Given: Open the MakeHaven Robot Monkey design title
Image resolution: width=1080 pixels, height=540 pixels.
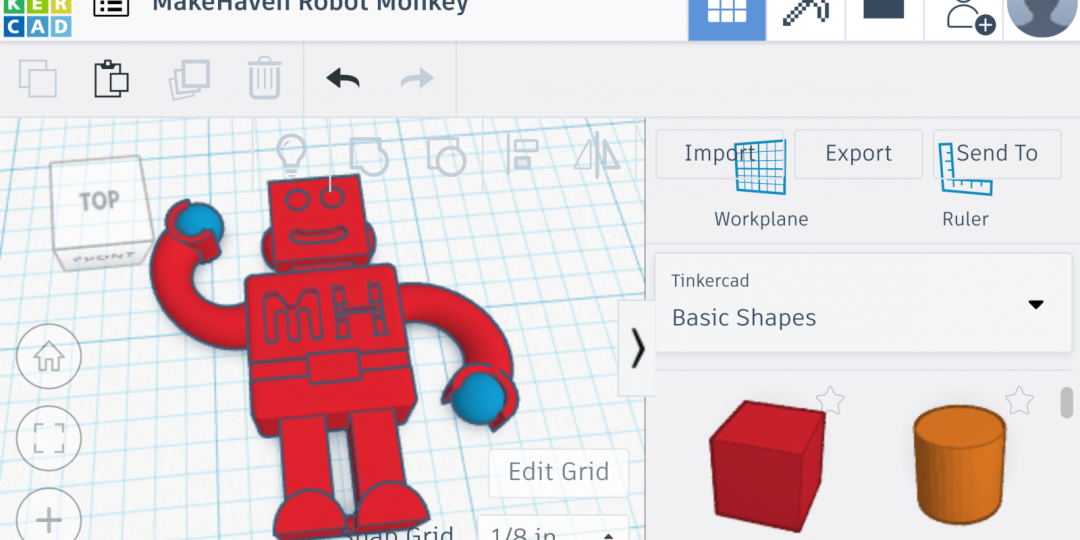Looking at the screenshot, I should pyautogui.click(x=310, y=7).
